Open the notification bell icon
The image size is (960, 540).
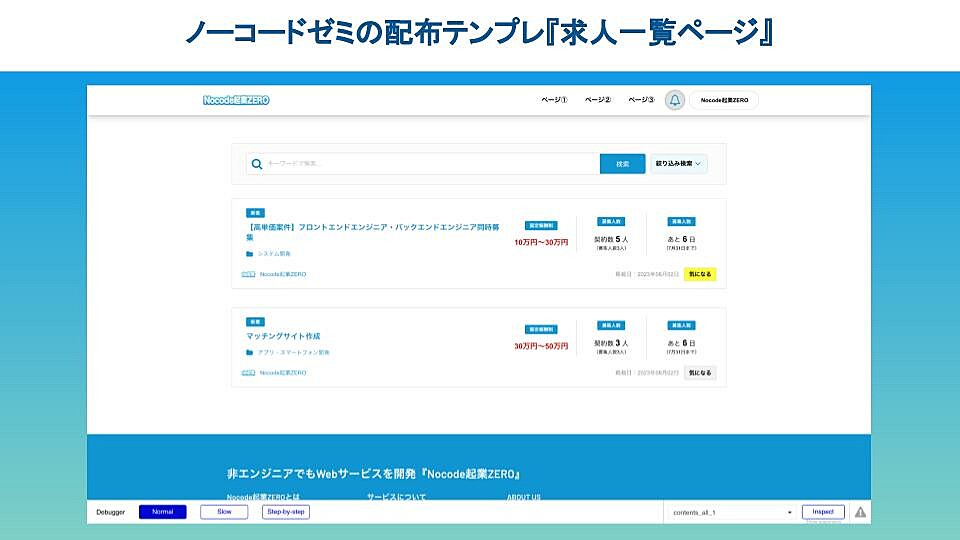(x=675, y=100)
